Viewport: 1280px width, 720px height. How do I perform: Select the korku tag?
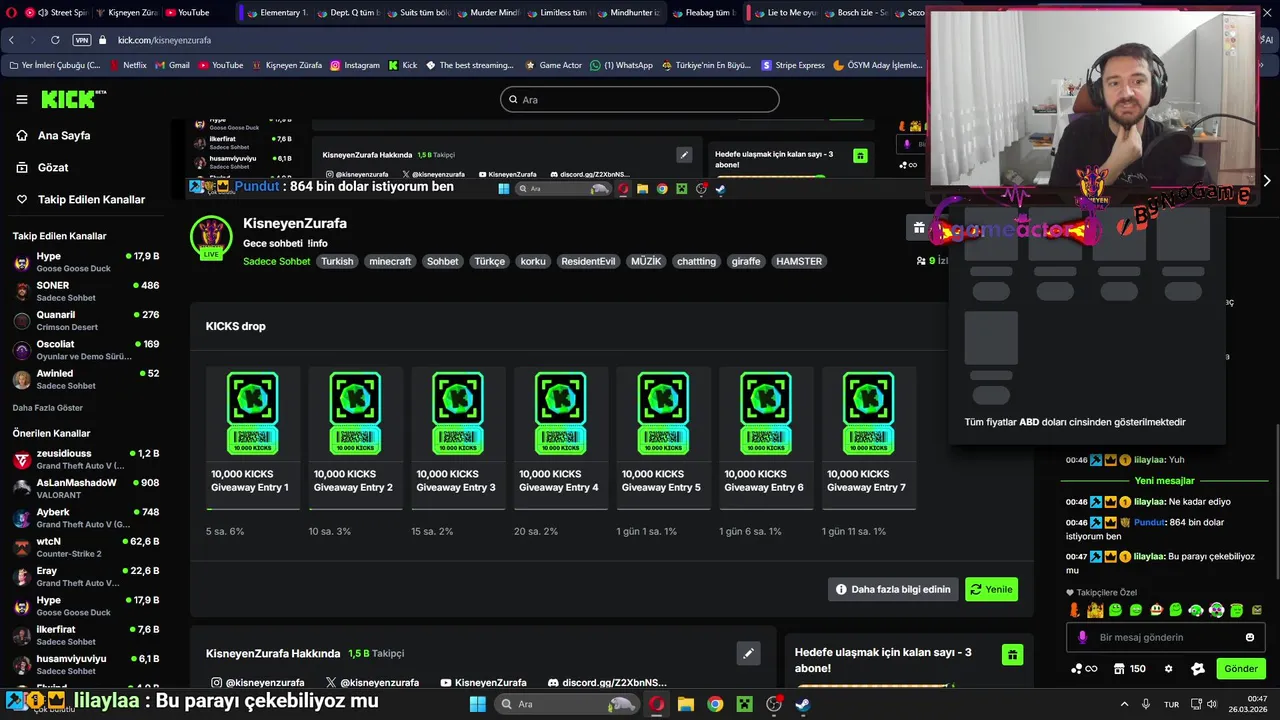533,261
